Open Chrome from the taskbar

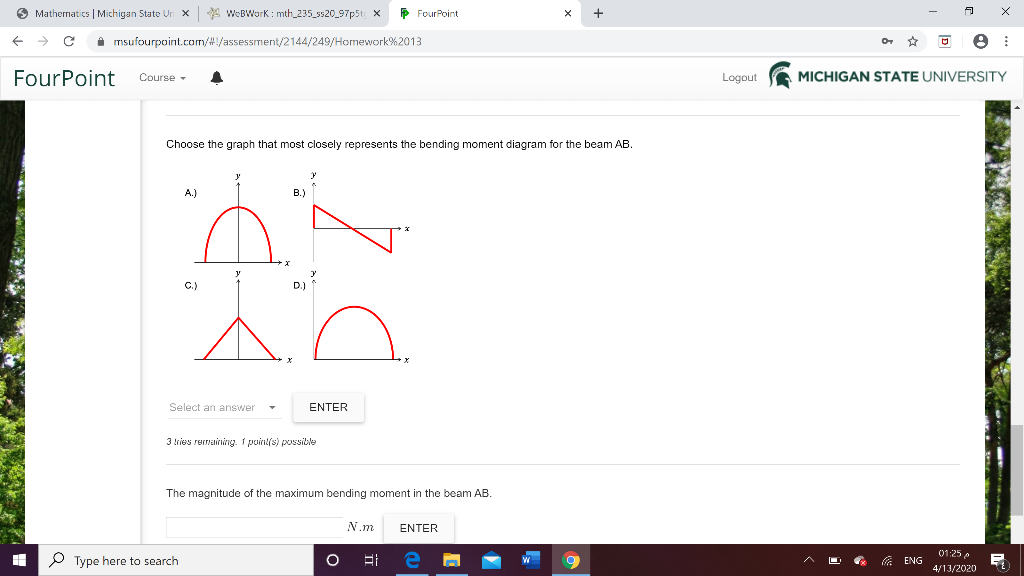click(x=571, y=560)
